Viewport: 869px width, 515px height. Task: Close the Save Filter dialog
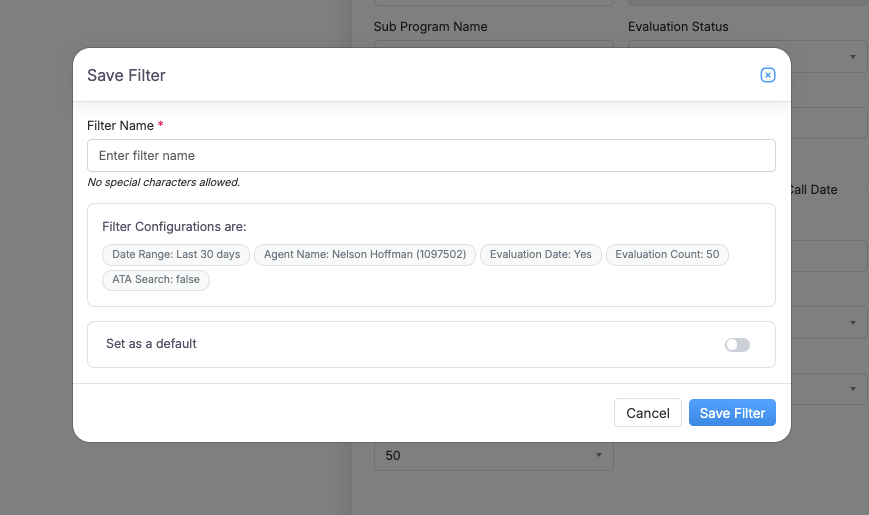[x=768, y=75]
